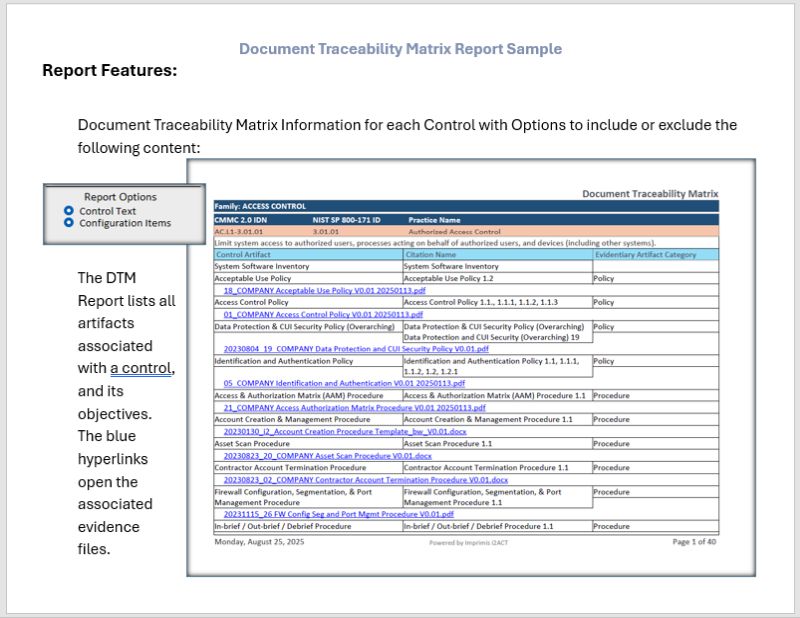Image resolution: width=800 pixels, height=618 pixels.
Task: Open the COMPANY Asset Scan Procedure docx link
Action: [328, 456]
